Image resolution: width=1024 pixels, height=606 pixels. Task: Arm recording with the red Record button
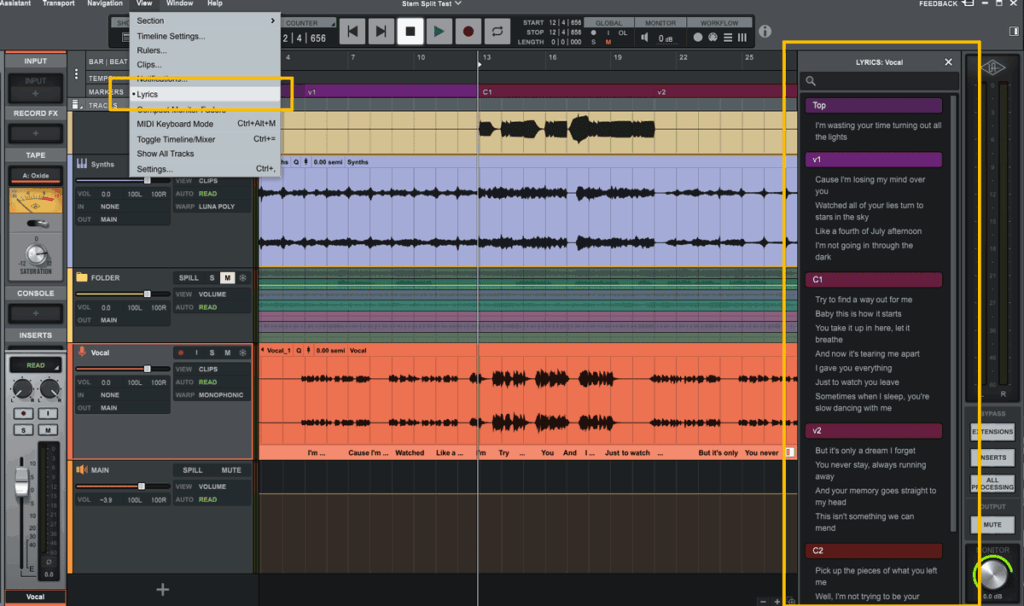click(468, 31)
